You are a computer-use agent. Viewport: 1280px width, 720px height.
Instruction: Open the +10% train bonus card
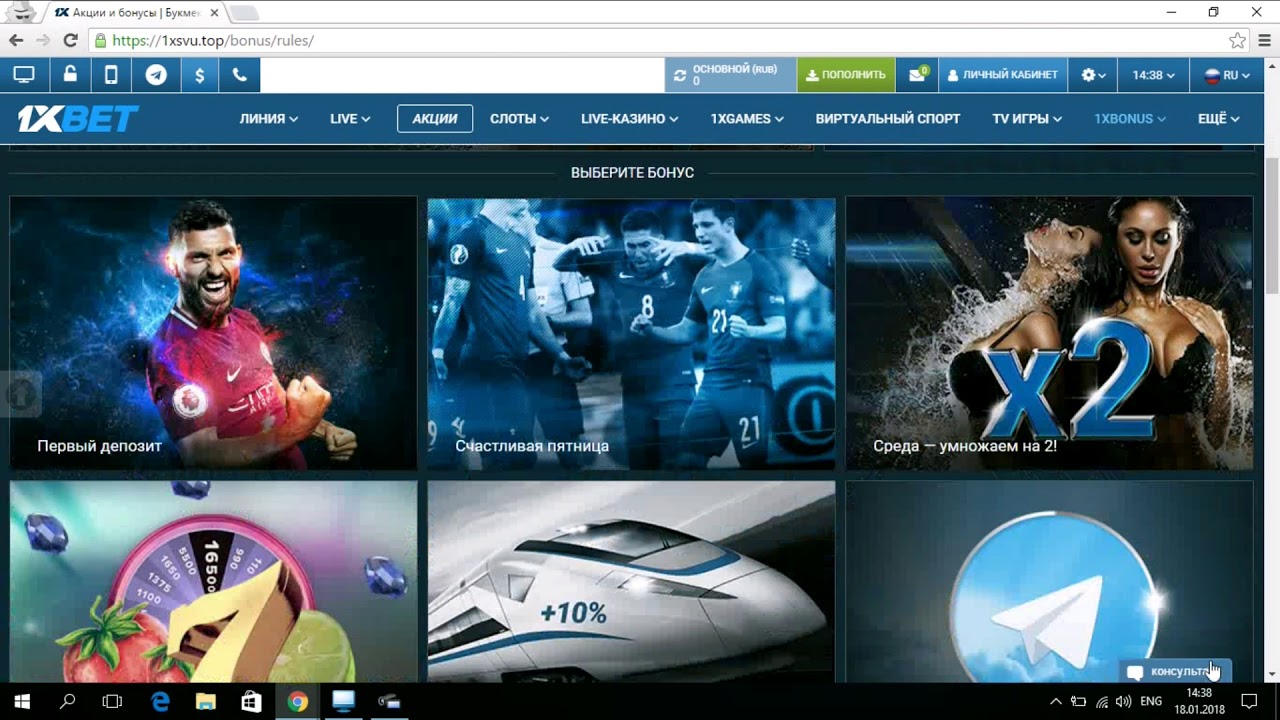[x=631, y=582]
